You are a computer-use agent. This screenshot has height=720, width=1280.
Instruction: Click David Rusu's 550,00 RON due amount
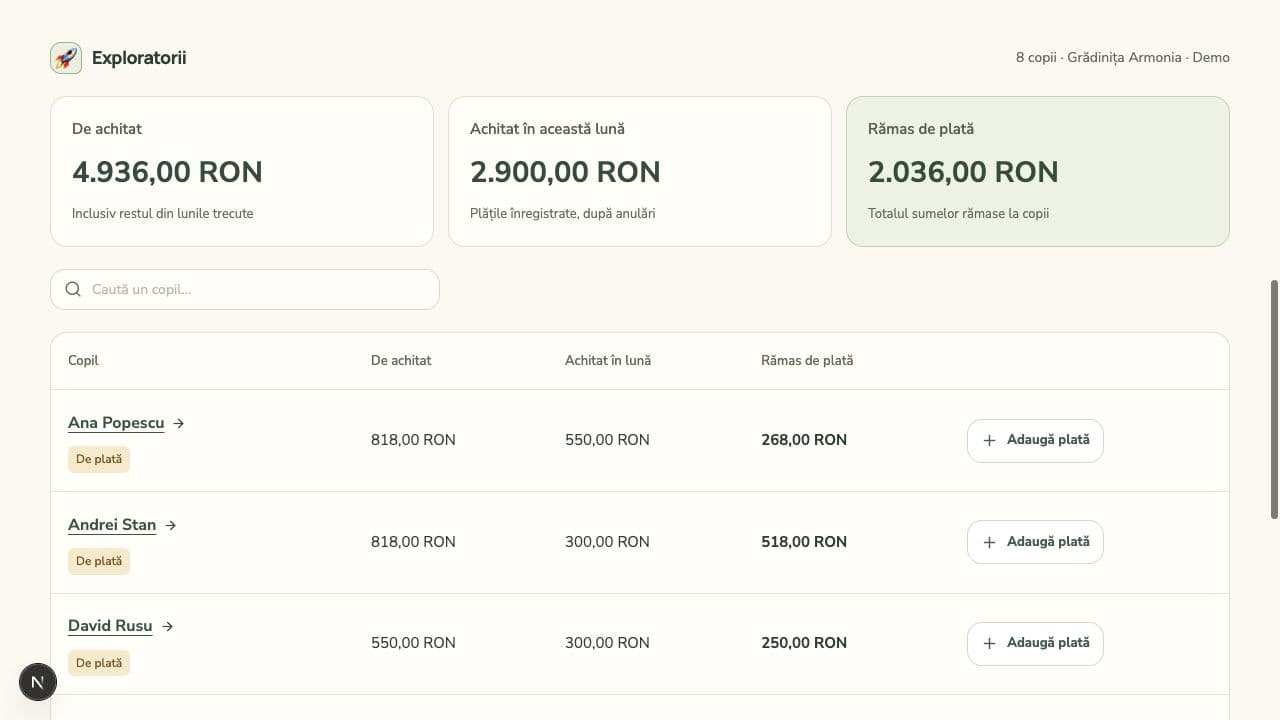pyautogui.click(x=413, y=643)
